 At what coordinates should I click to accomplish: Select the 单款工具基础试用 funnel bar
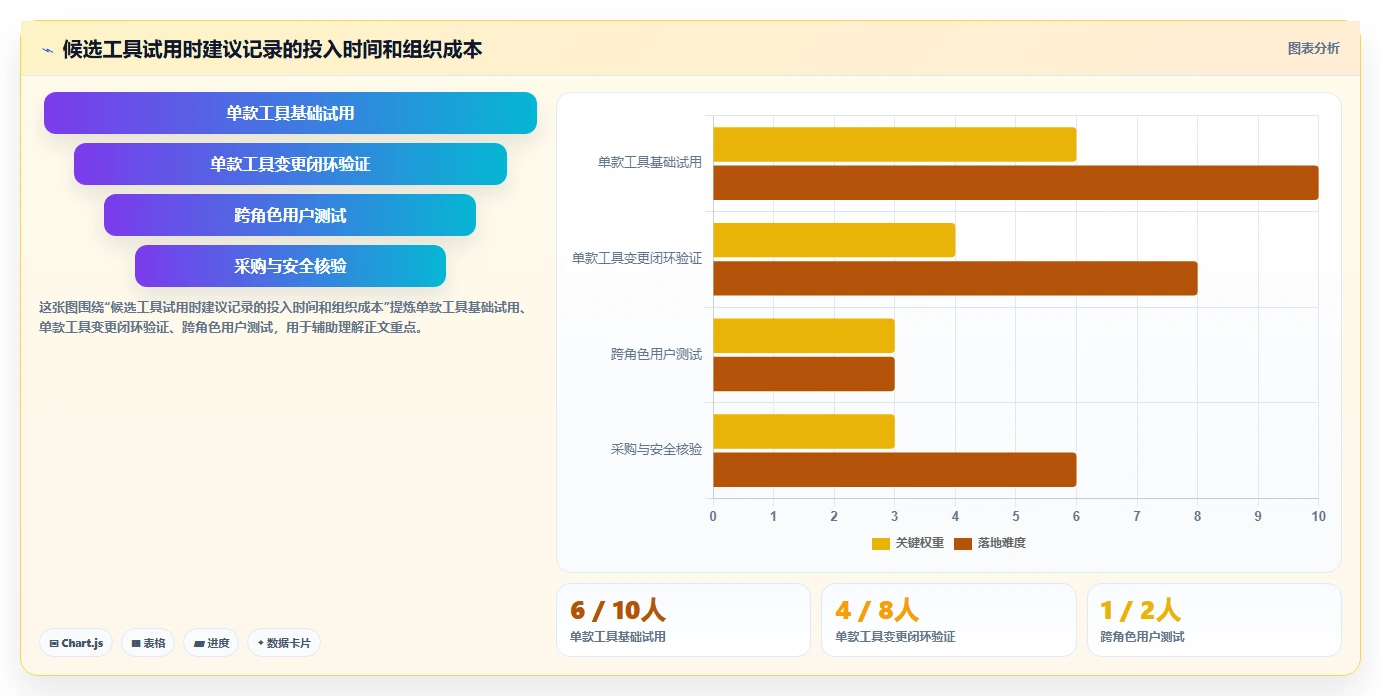tap(290, 113)
